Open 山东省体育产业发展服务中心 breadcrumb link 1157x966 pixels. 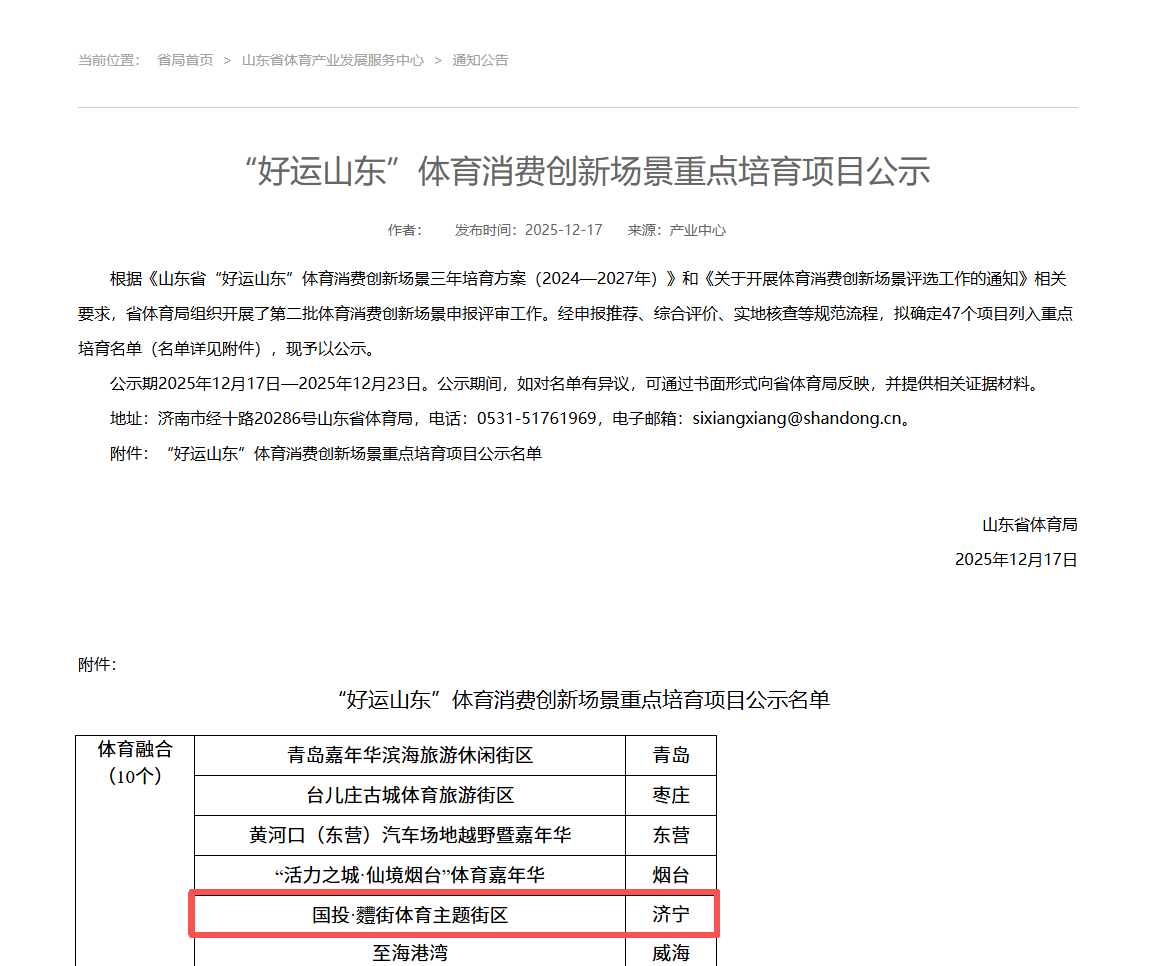point(333,60)
